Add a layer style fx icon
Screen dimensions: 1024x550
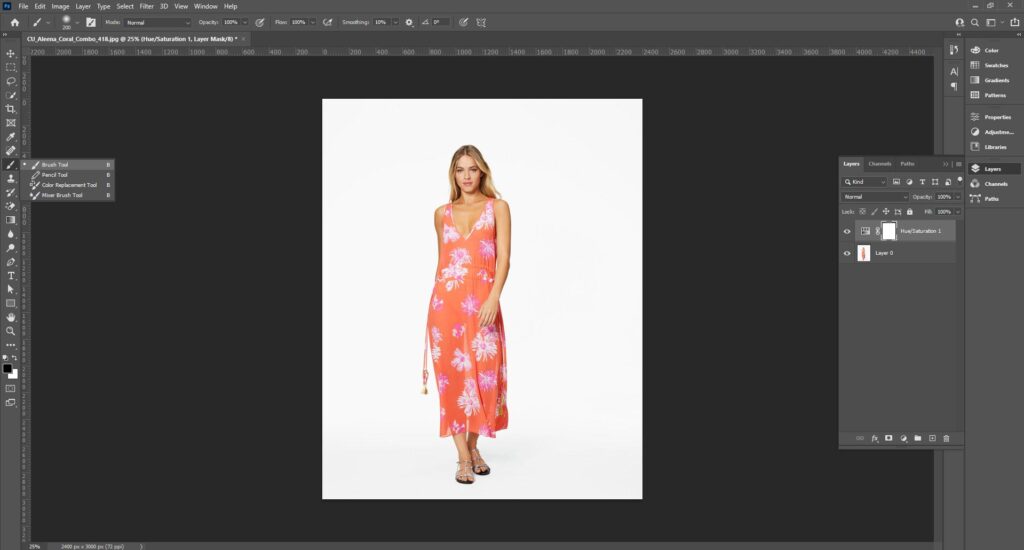click(874, 438)
